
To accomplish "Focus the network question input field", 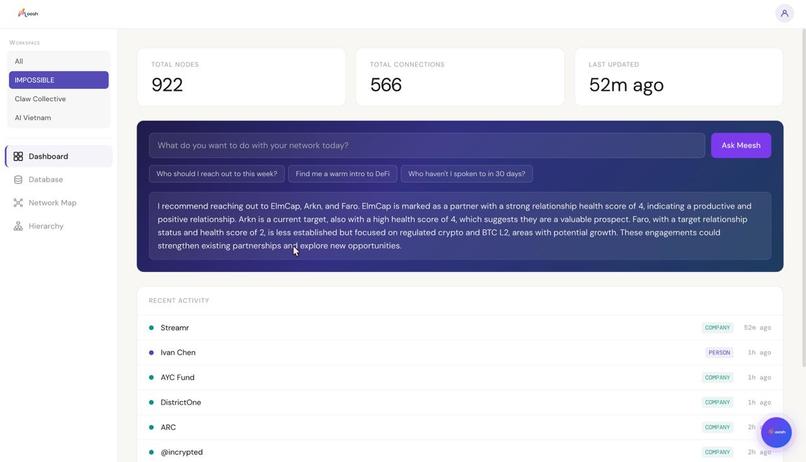I will coord(427,145).
